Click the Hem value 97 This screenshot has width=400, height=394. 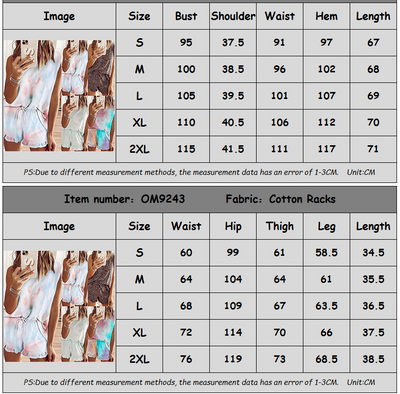click(x=326, y=42)
